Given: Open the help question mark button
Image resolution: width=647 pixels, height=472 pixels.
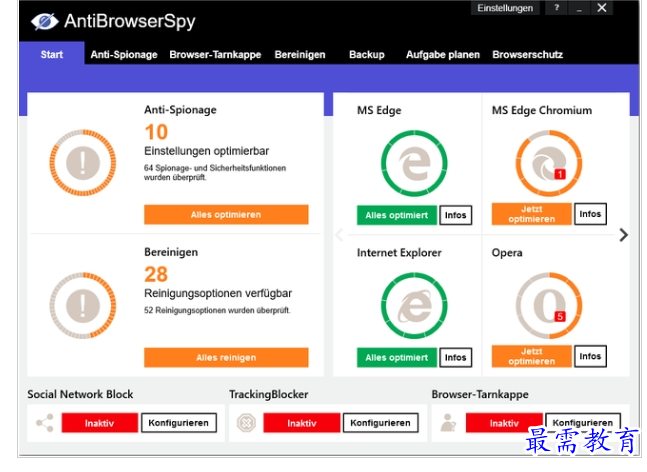Looking at the screenshot, I should point(557,8).
